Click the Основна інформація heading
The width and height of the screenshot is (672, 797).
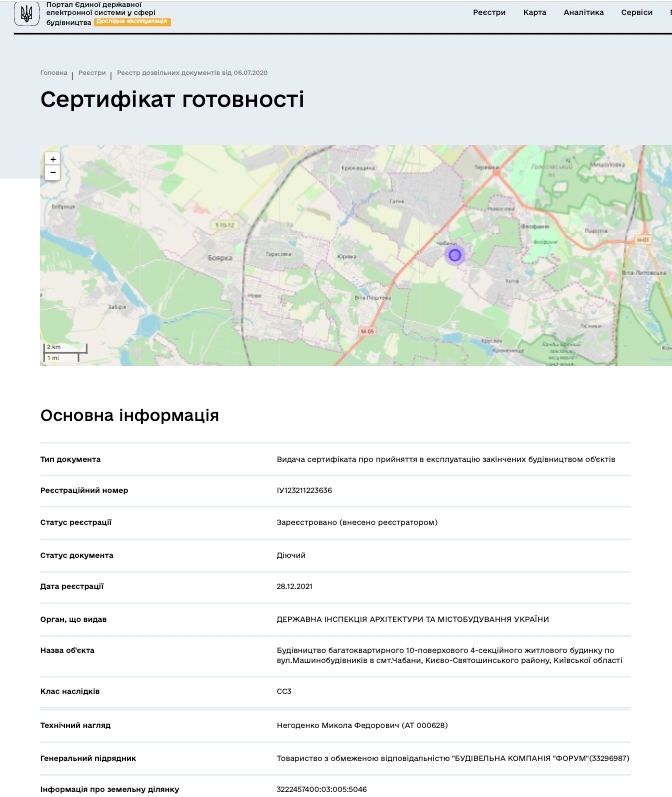tap(130, 415)
